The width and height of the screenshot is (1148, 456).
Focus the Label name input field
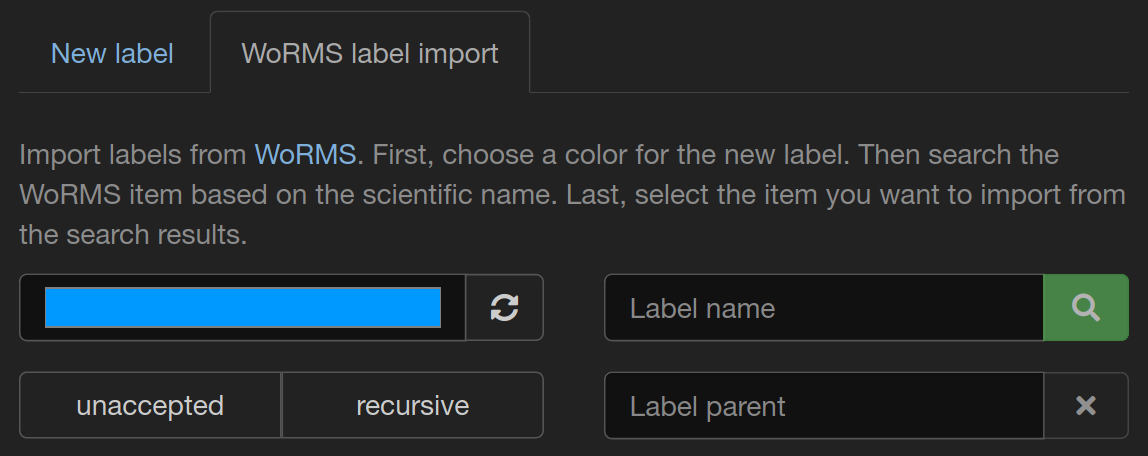823,308
